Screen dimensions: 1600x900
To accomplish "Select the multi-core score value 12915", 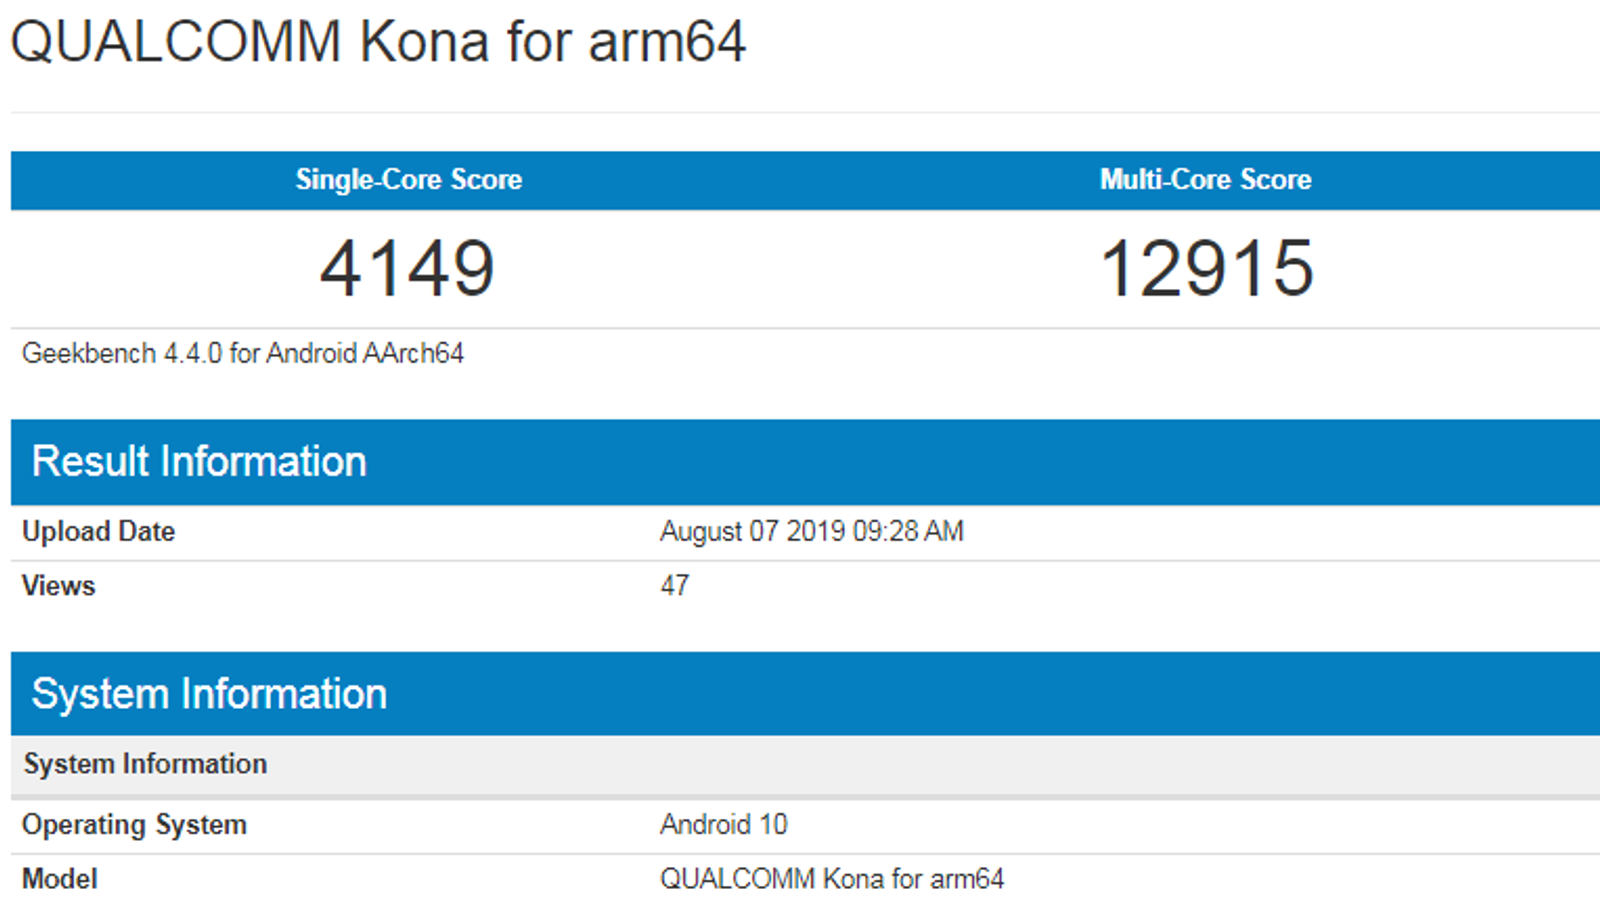I will 1206,268.
